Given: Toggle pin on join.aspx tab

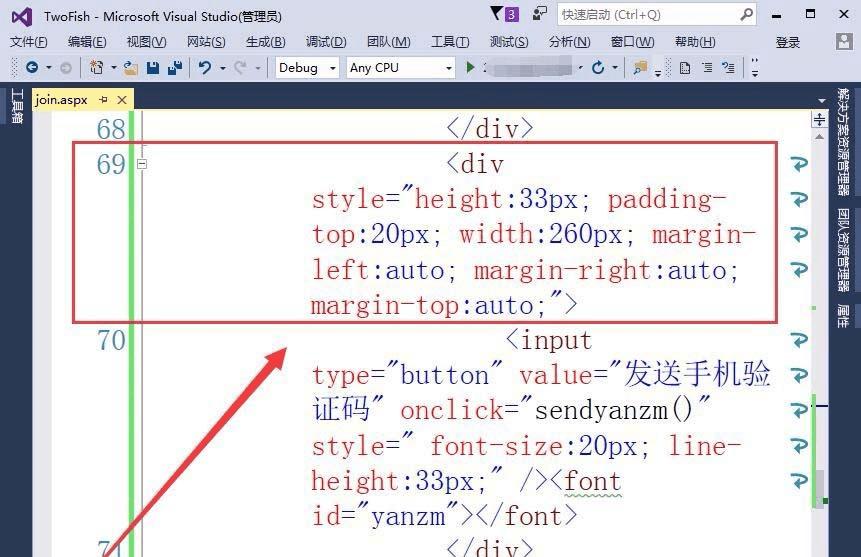Looking at the screenshot, I should coord(103,99).
